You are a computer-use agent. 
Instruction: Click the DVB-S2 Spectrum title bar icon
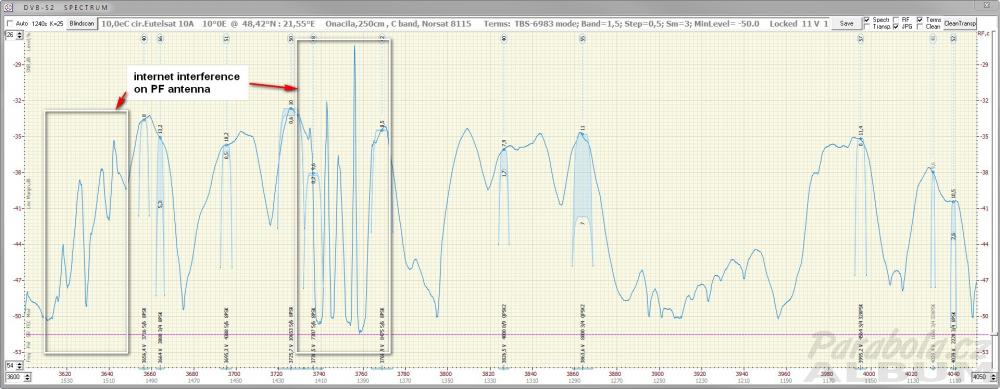[x=8, y=8]
